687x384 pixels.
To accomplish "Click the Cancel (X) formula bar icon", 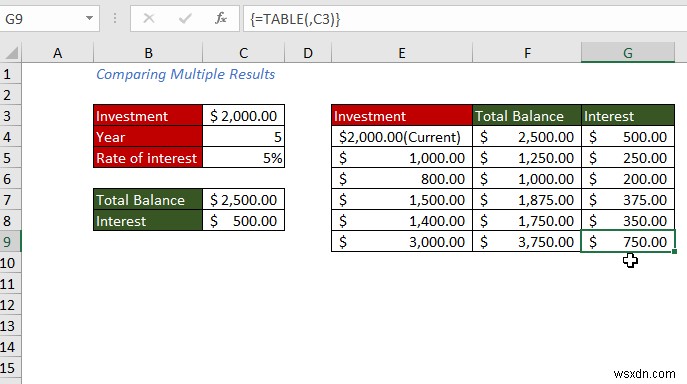I will click(149, 18).
